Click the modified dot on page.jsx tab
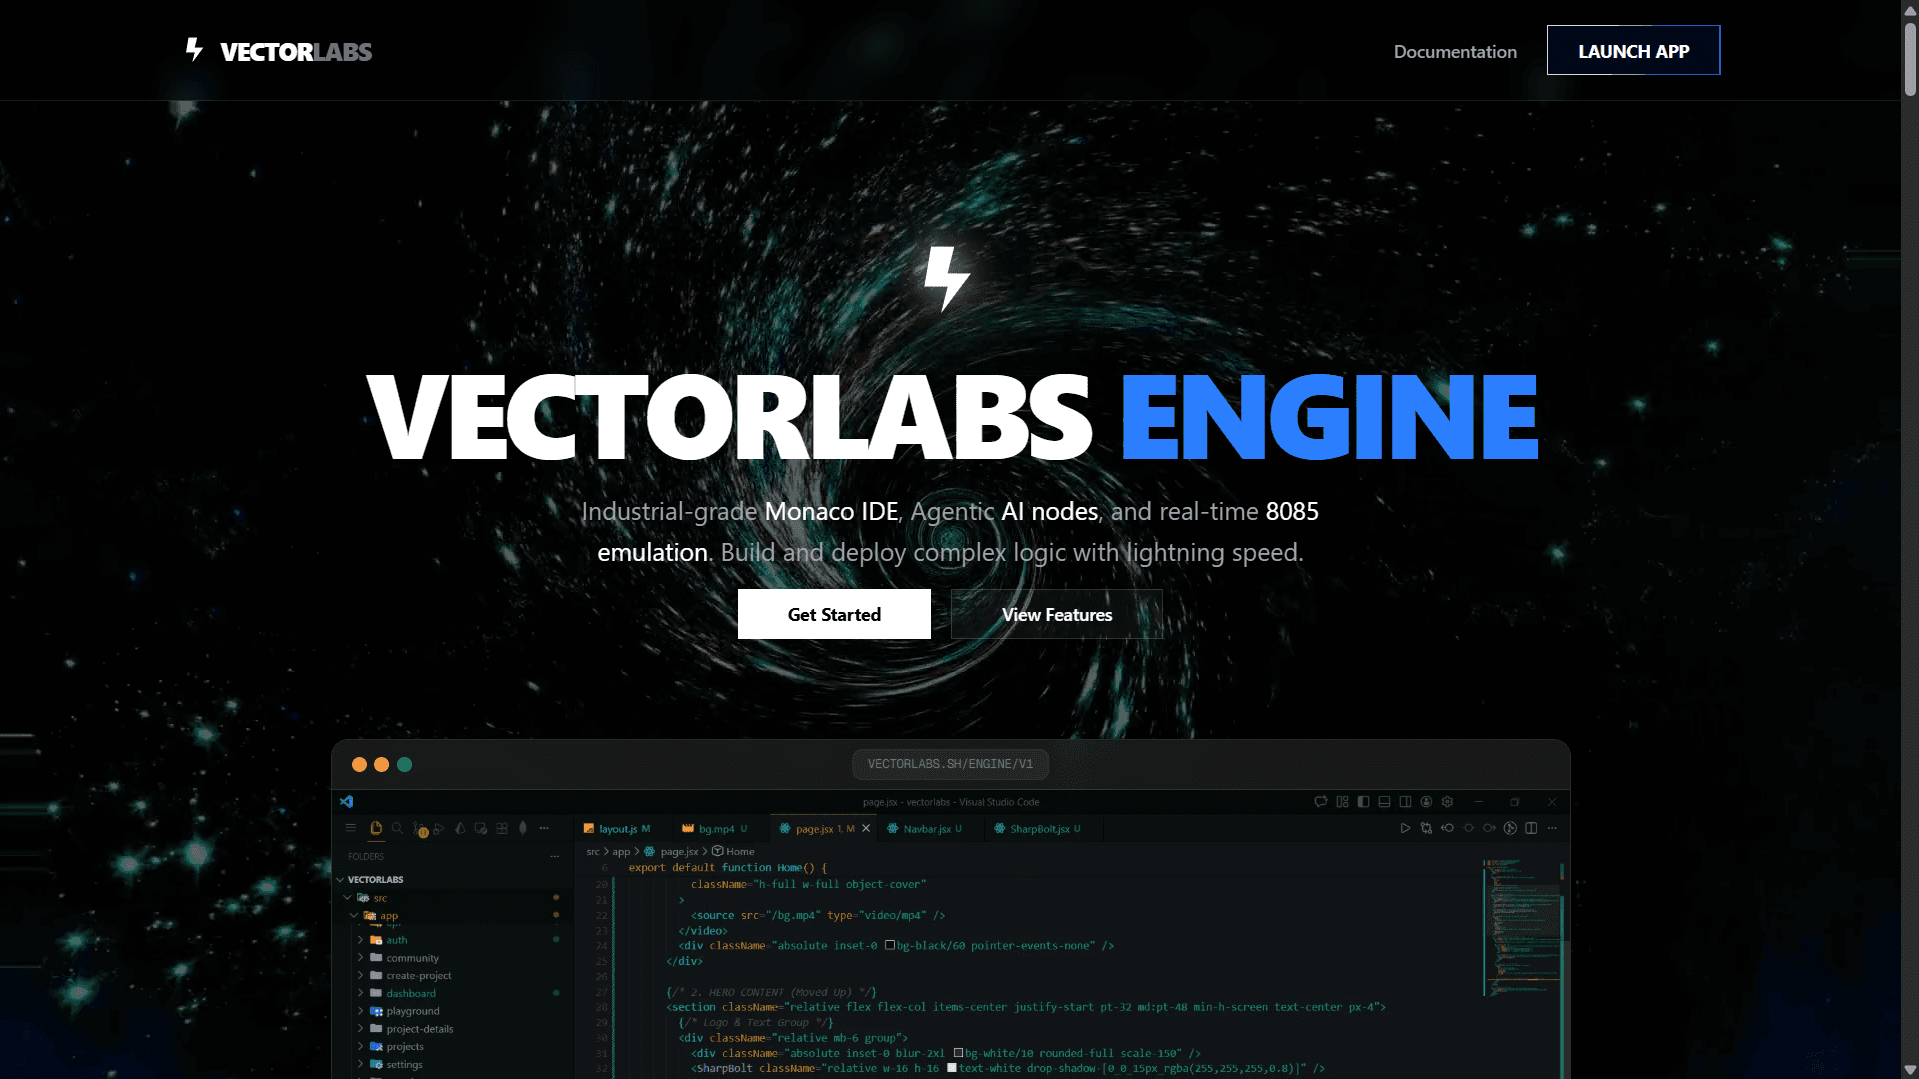This screenshot has width=1919, height=1079. [x=849, y=828]
